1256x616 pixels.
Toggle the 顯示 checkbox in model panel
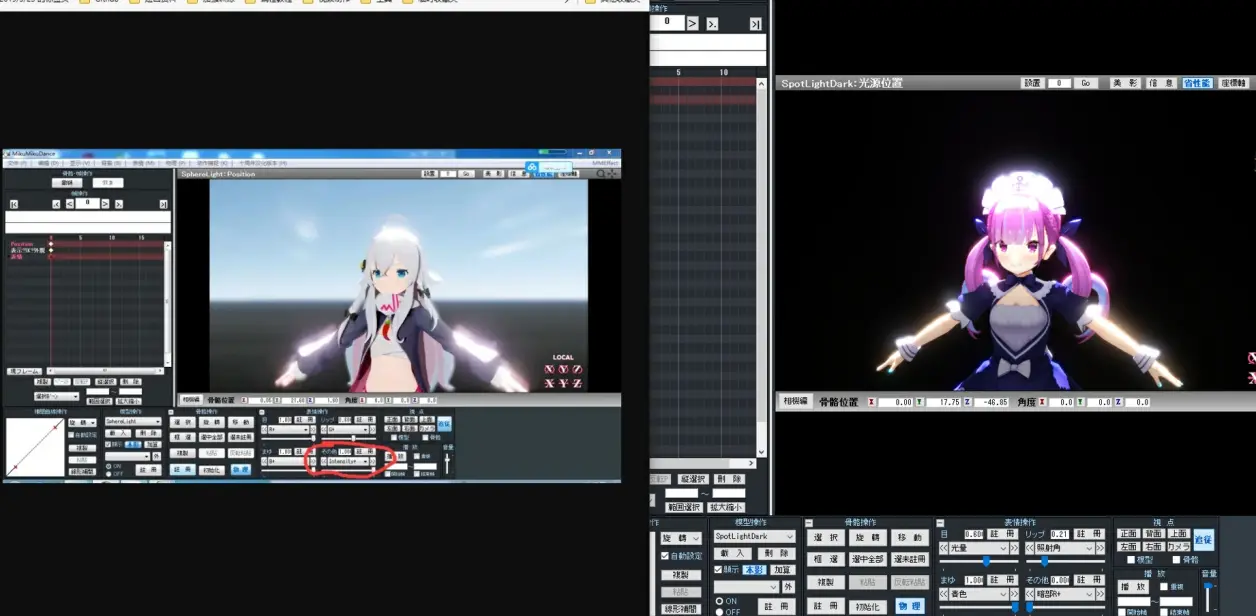[718, 570]
